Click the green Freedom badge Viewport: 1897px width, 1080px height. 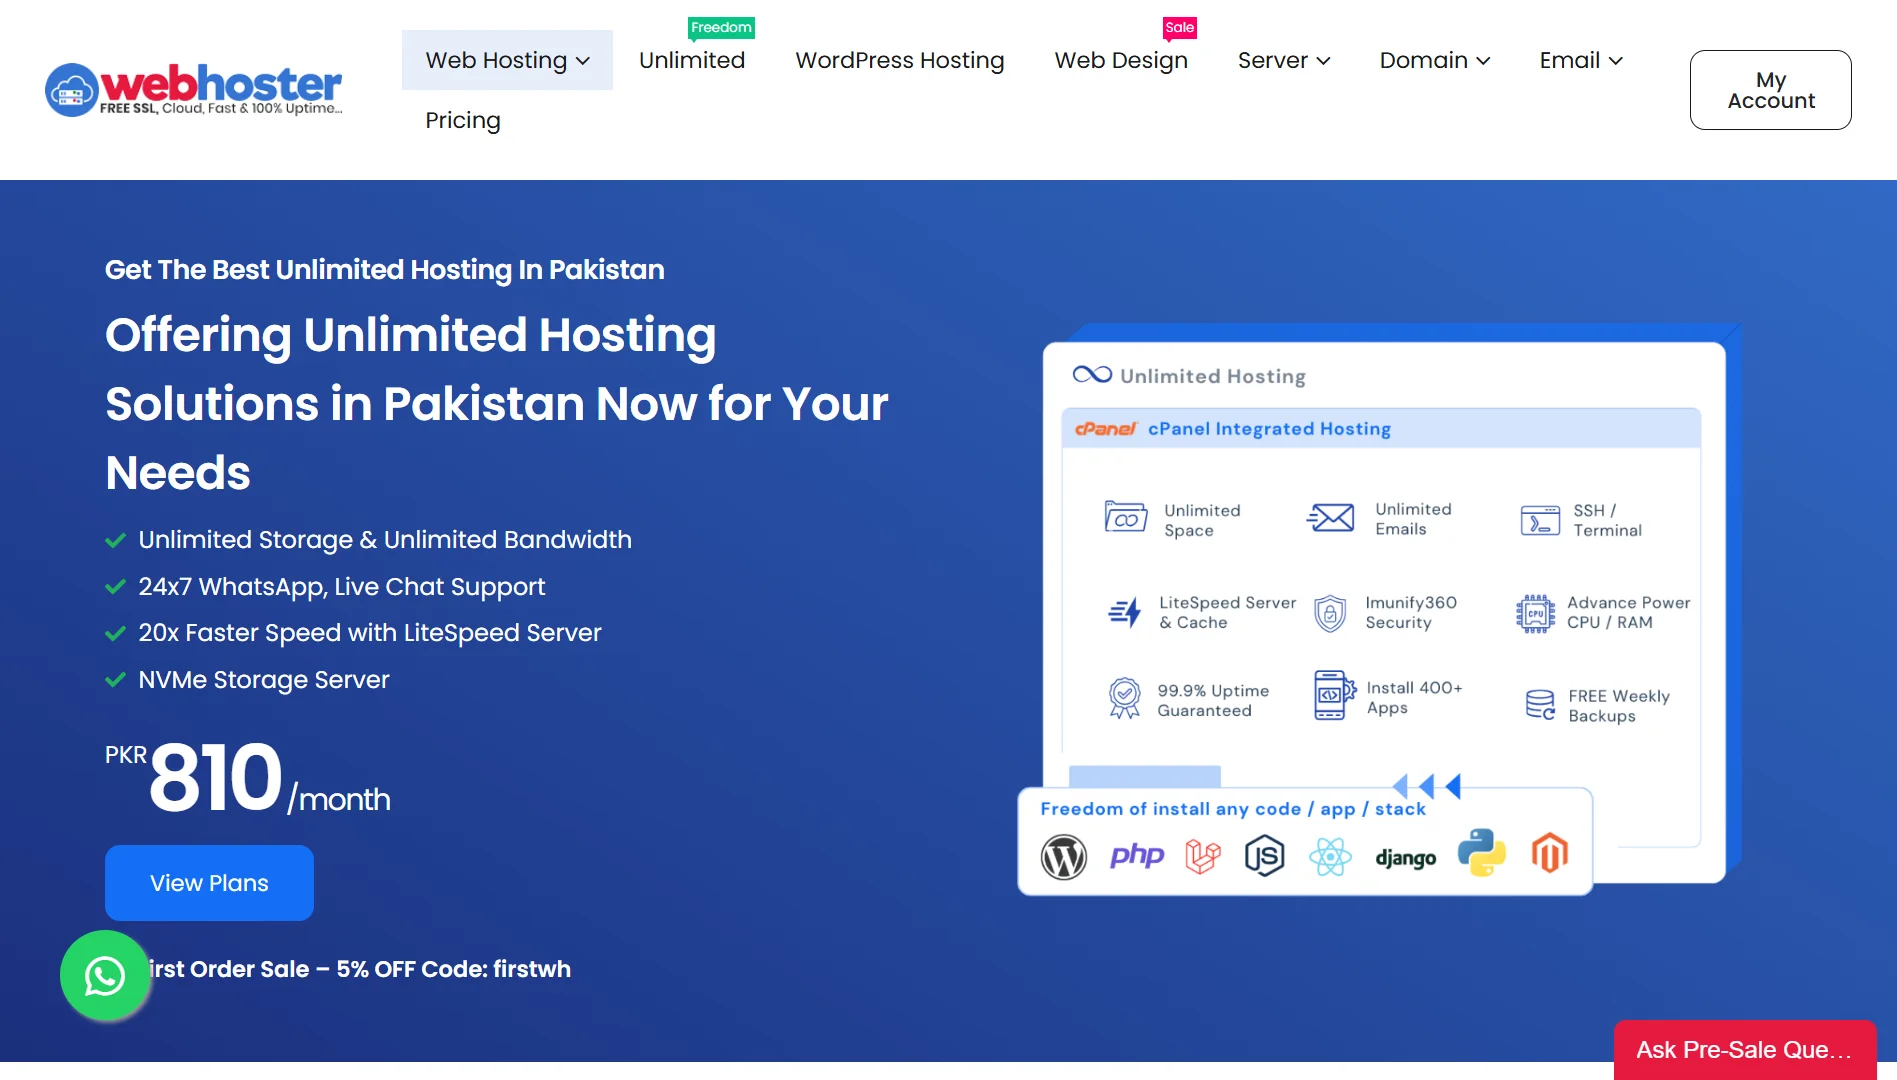coord(721,27)
